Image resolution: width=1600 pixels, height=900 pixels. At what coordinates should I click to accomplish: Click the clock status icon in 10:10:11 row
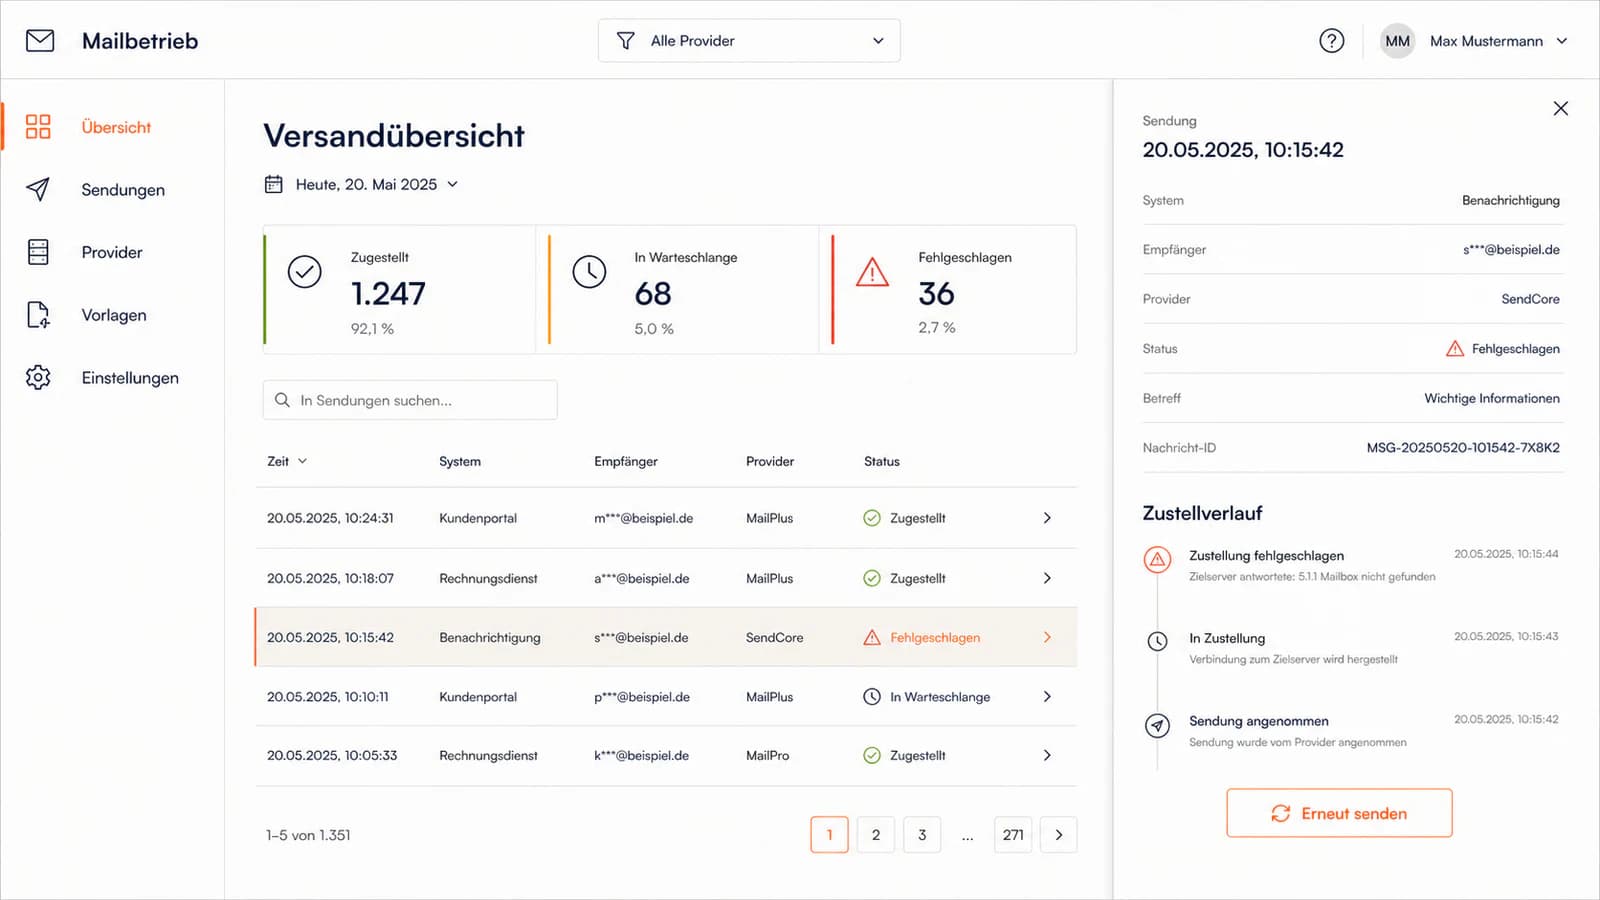pos(872,697)
